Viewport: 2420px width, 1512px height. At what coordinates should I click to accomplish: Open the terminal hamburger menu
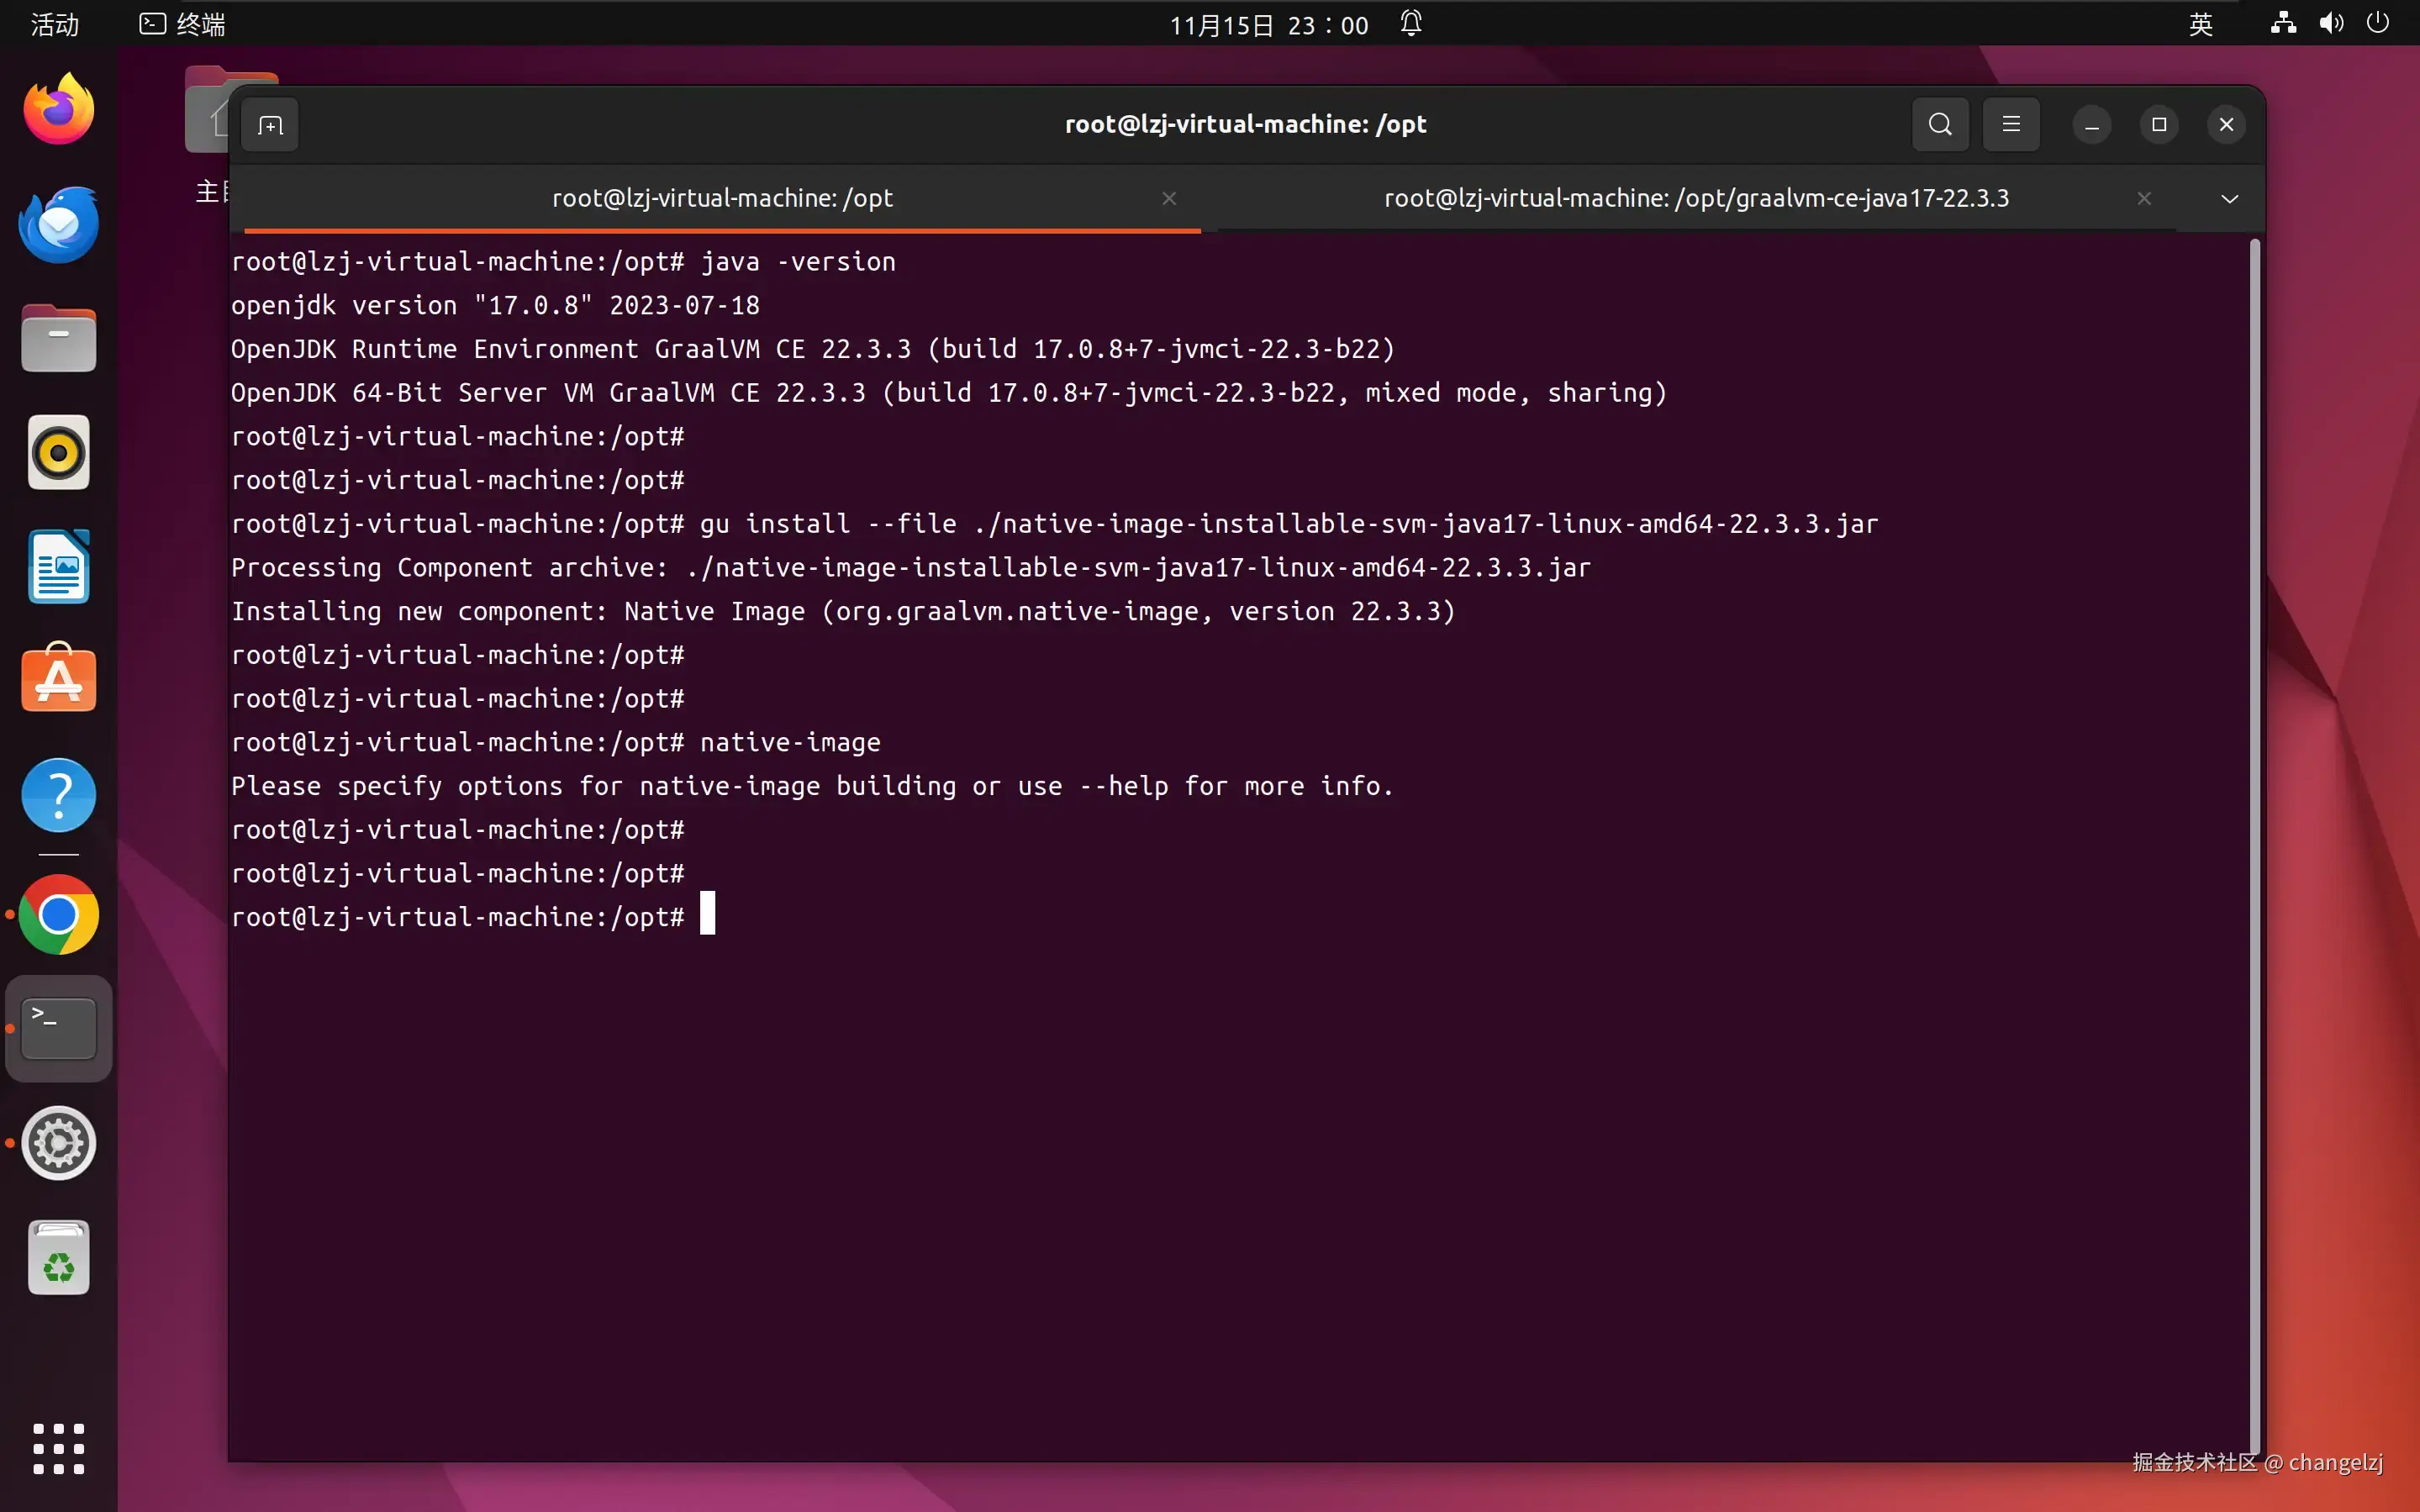pyautogui.click(x=2011, y=125)
